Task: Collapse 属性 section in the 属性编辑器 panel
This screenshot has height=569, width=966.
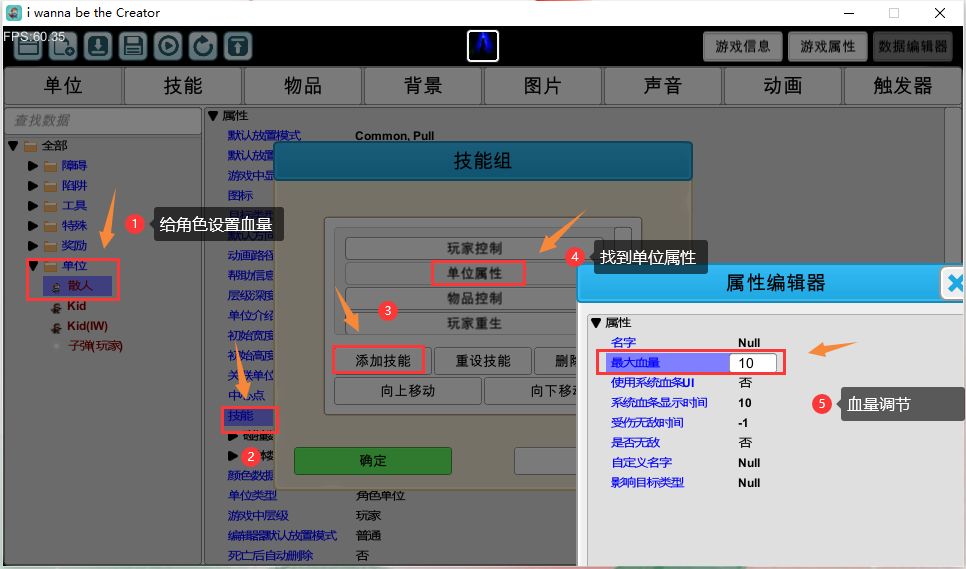Action: [596, 323]
